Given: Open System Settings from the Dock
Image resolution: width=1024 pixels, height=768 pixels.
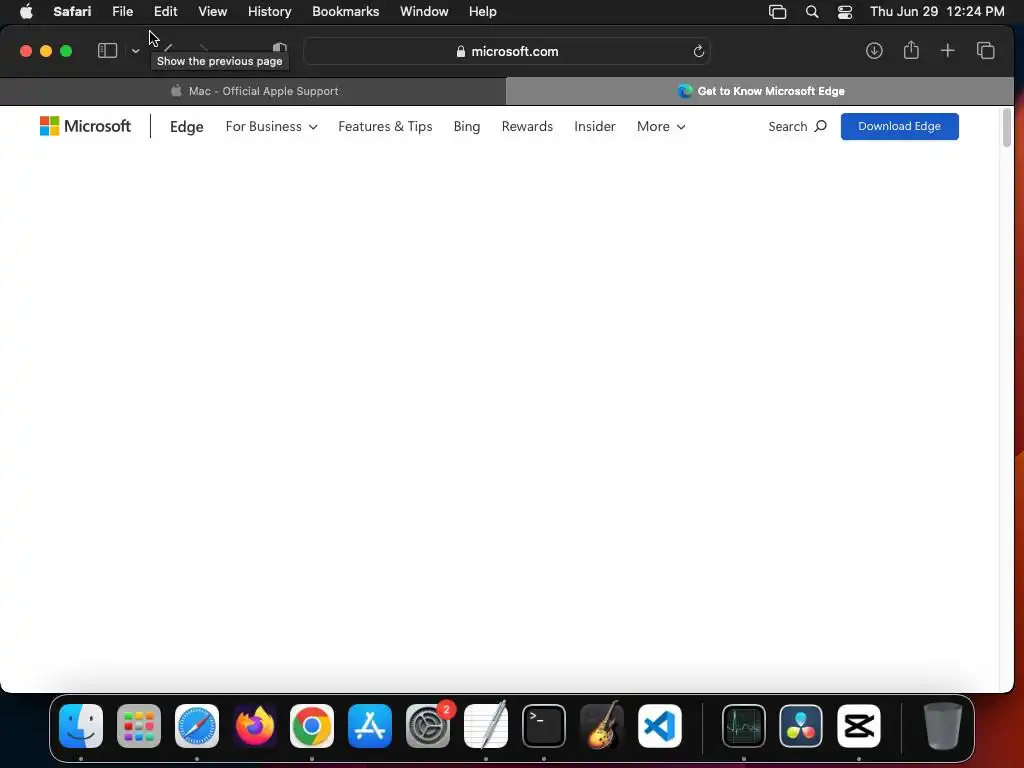Looking at the screenshot, I should tap(428, 726).
